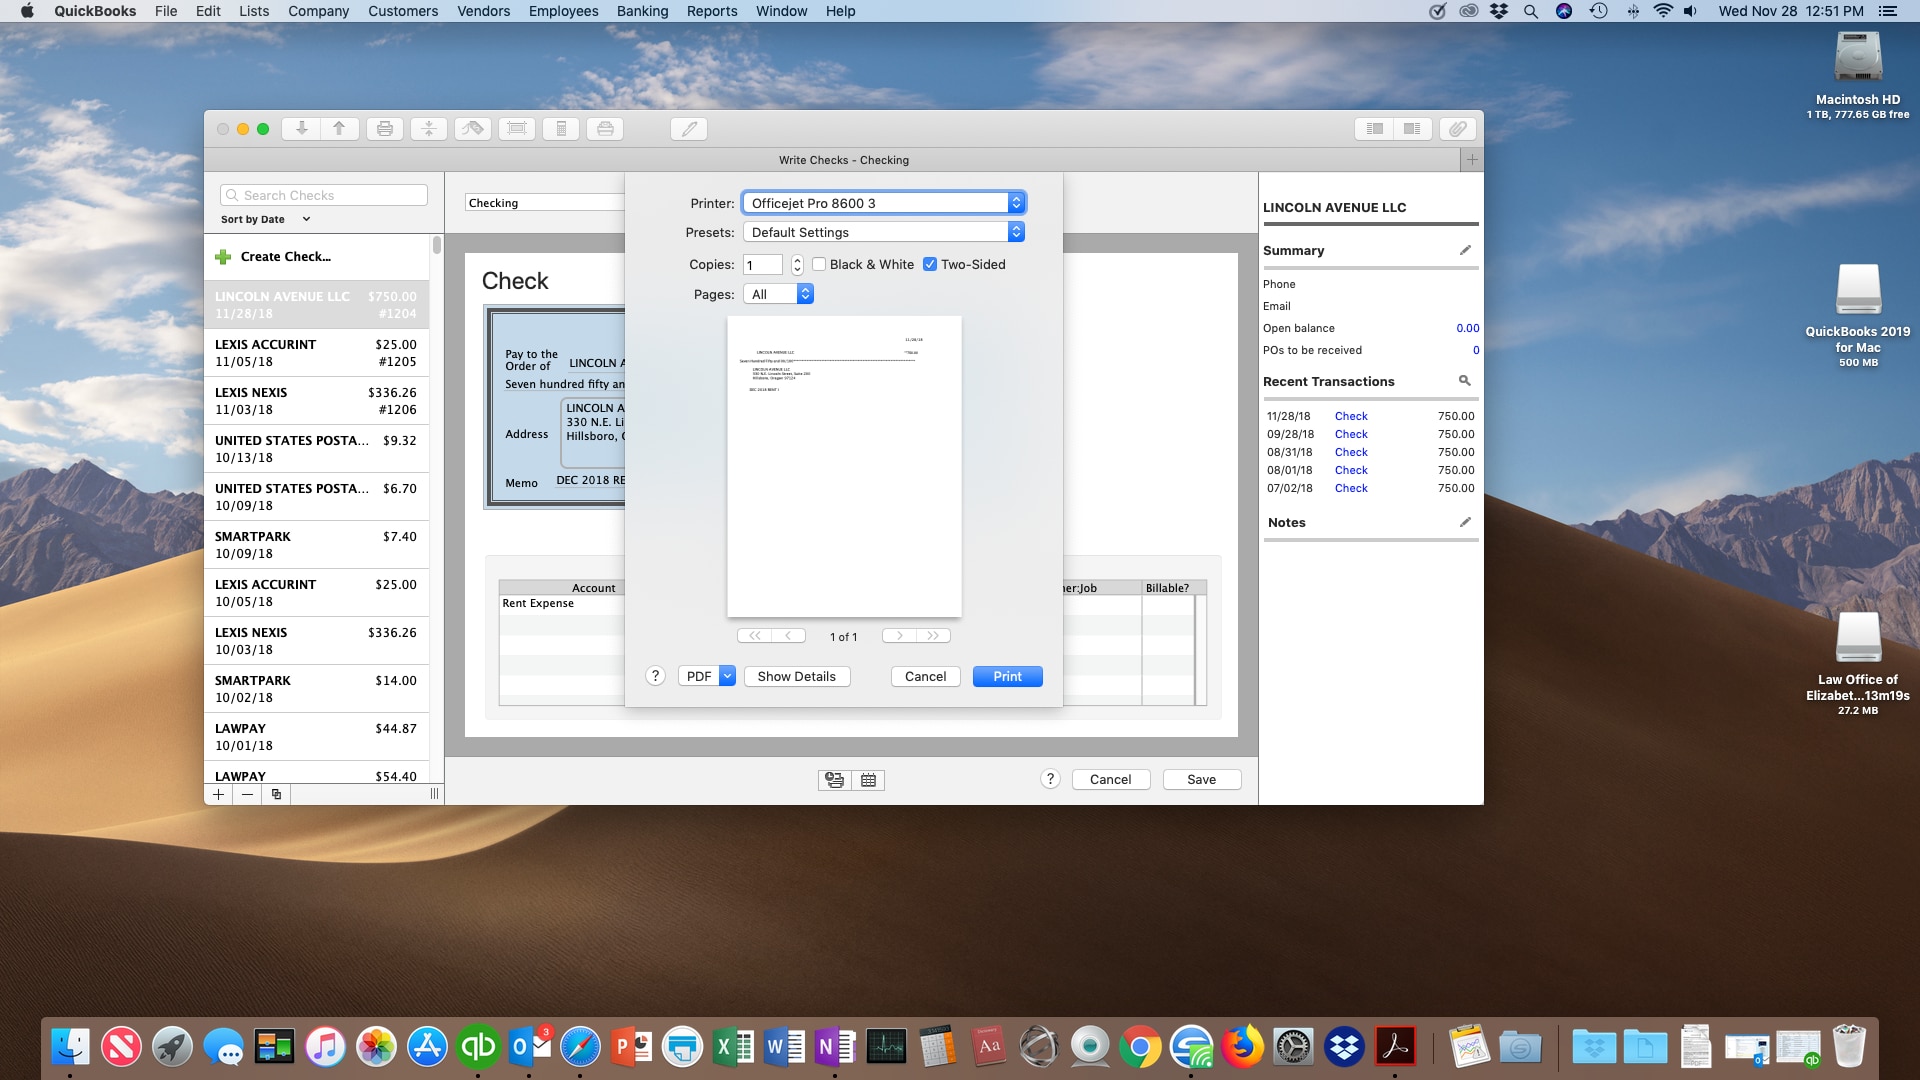Adjust the Copies stepper

click(797, 265)
